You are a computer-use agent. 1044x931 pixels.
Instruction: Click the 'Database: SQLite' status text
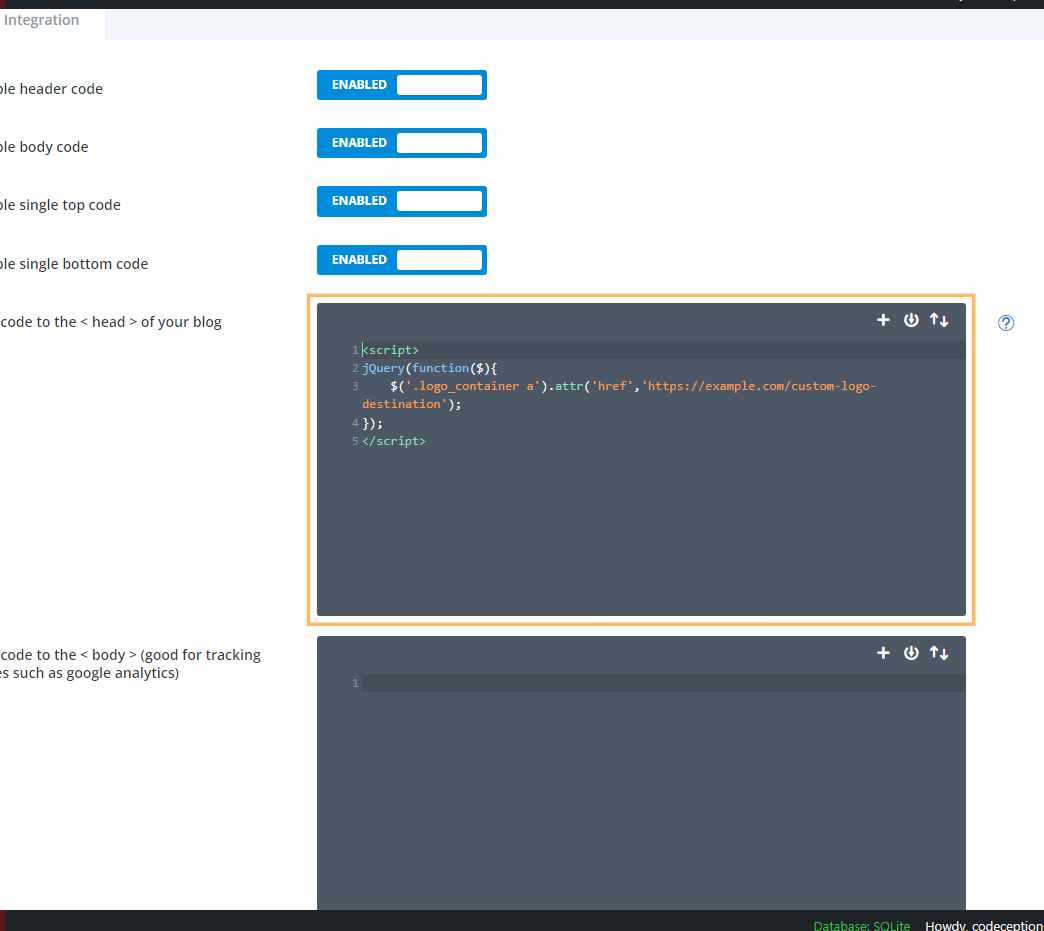pyautogui.click(x=861, y=926)
